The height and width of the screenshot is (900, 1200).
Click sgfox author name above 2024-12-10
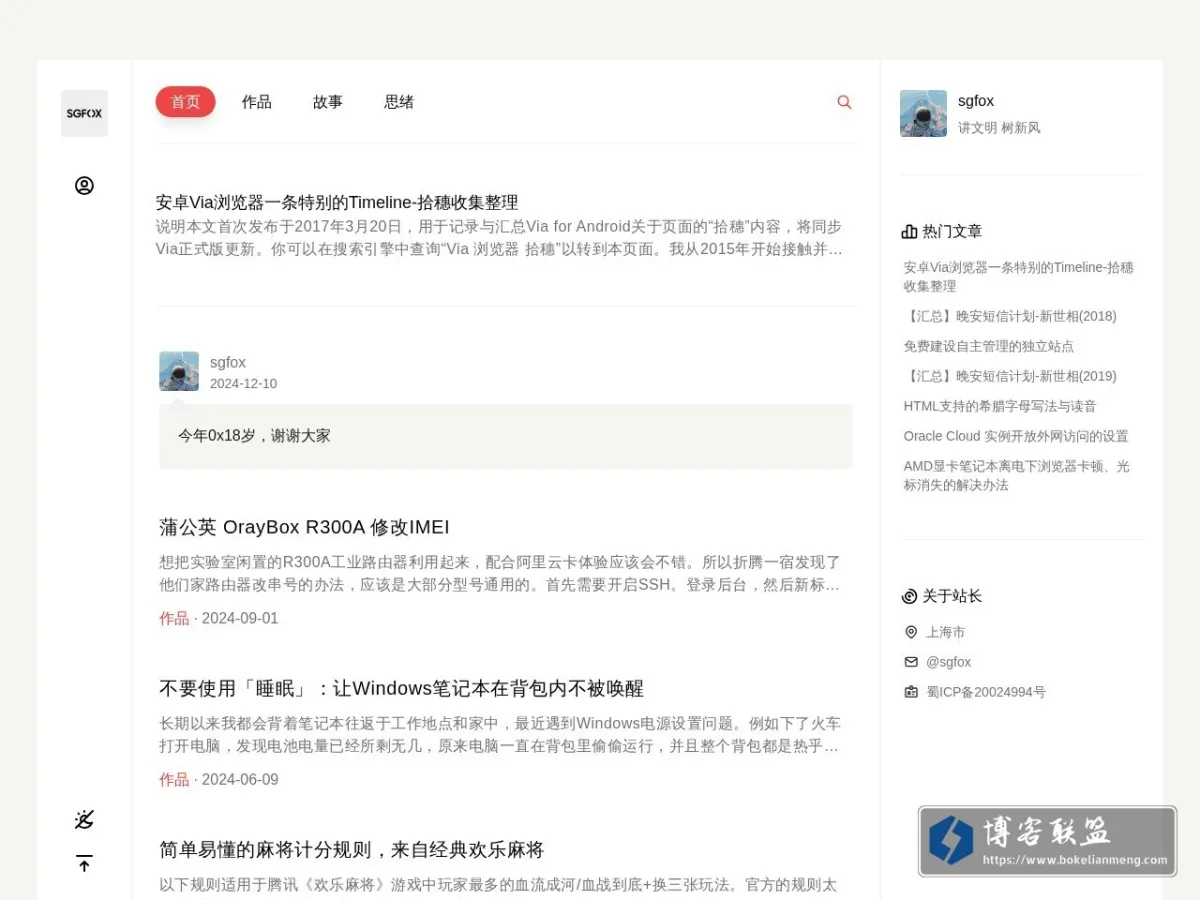(228, 362)
